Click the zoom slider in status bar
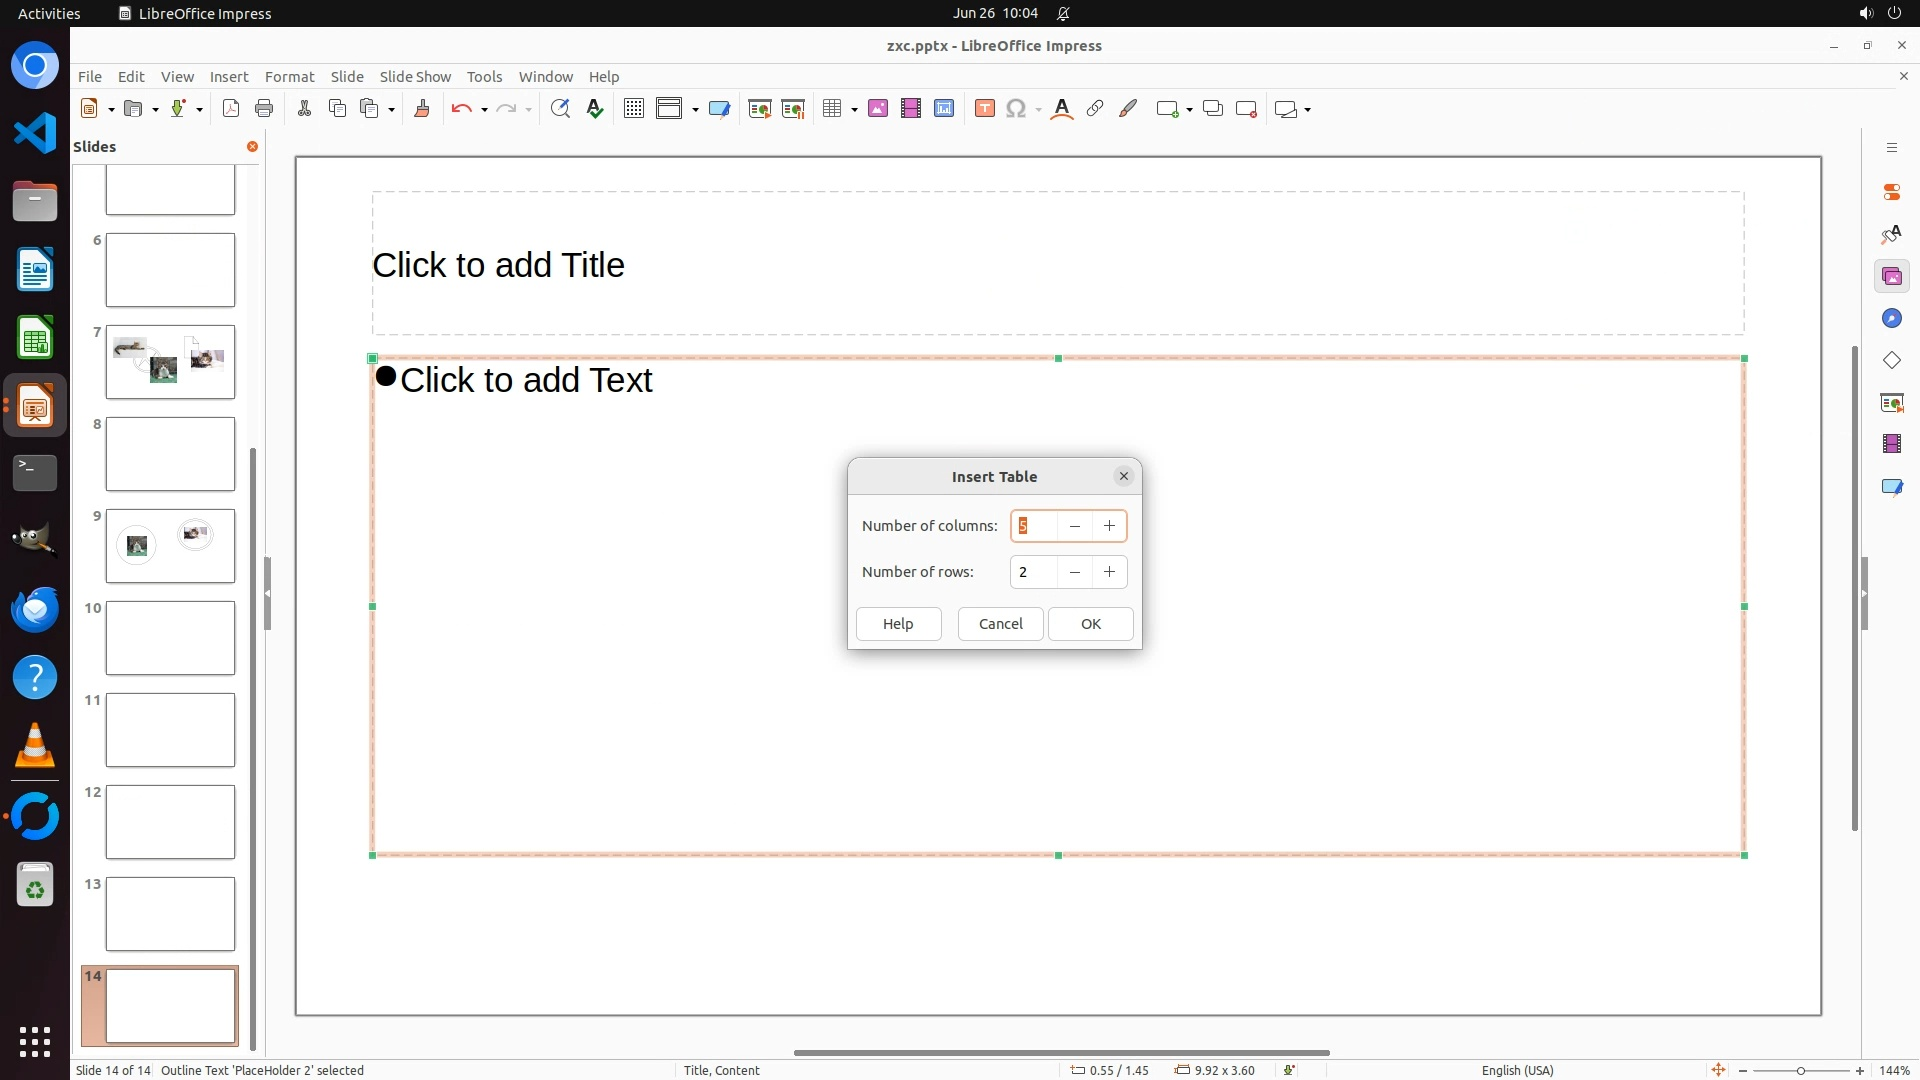This screenshot has height=1080, width=1920. (x=1800, y=1070)
